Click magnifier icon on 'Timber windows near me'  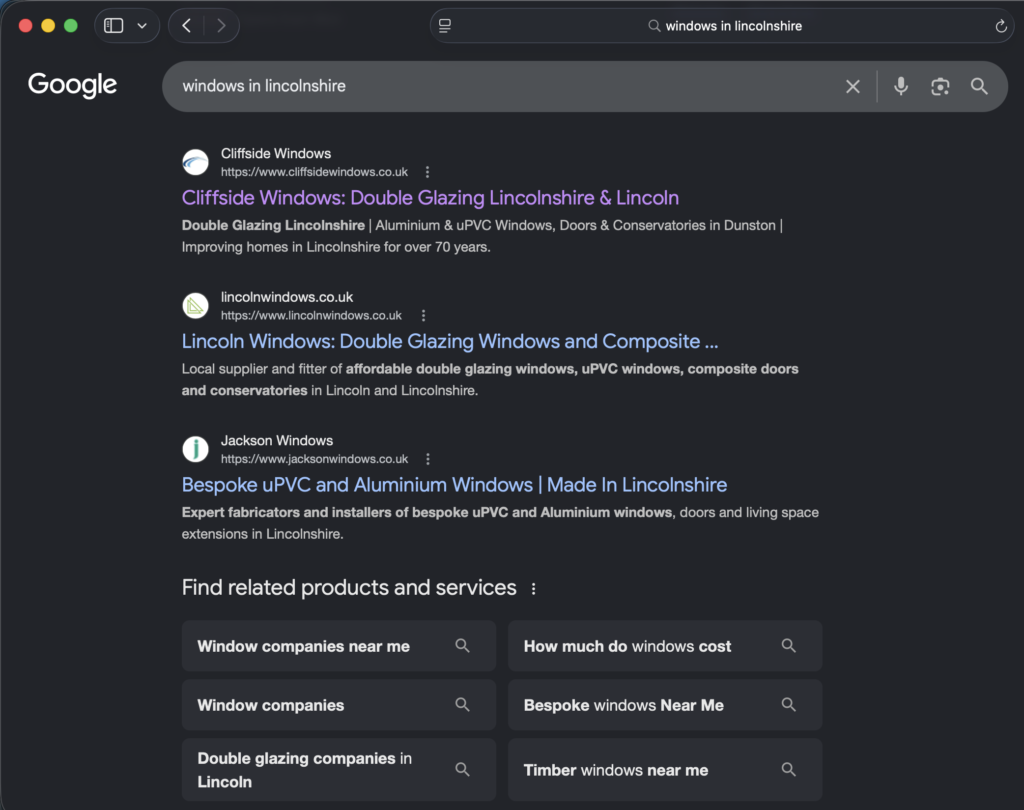click(x=788, y=769)
